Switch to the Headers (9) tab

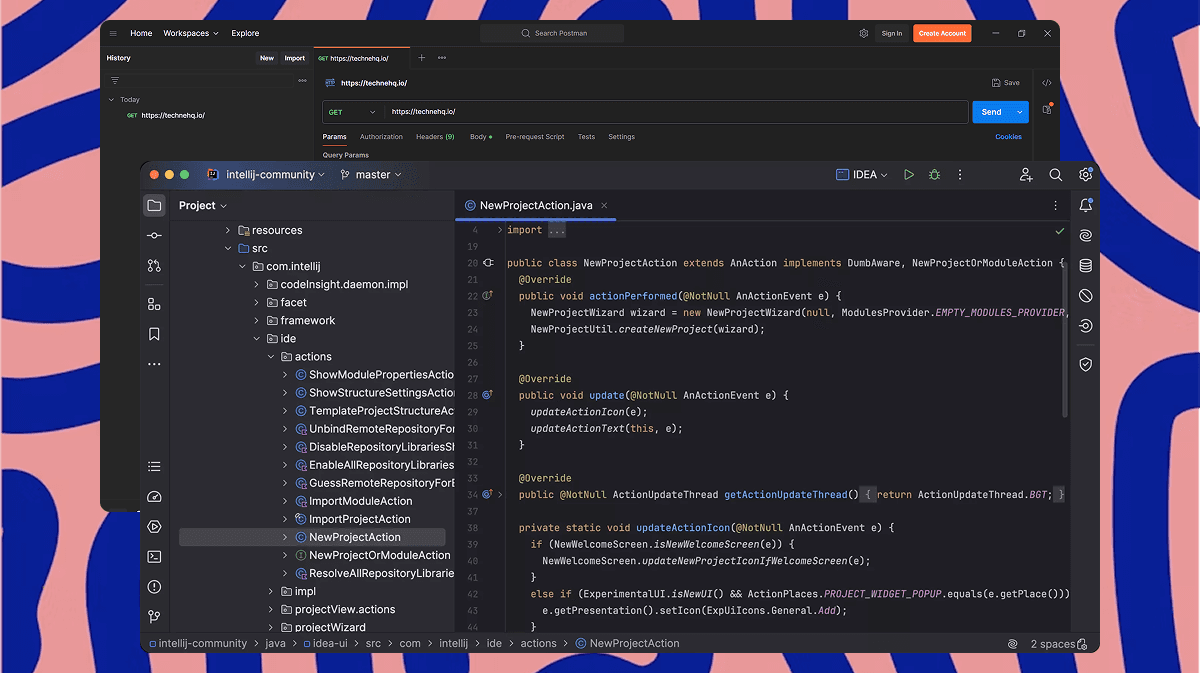coord(435,137)
